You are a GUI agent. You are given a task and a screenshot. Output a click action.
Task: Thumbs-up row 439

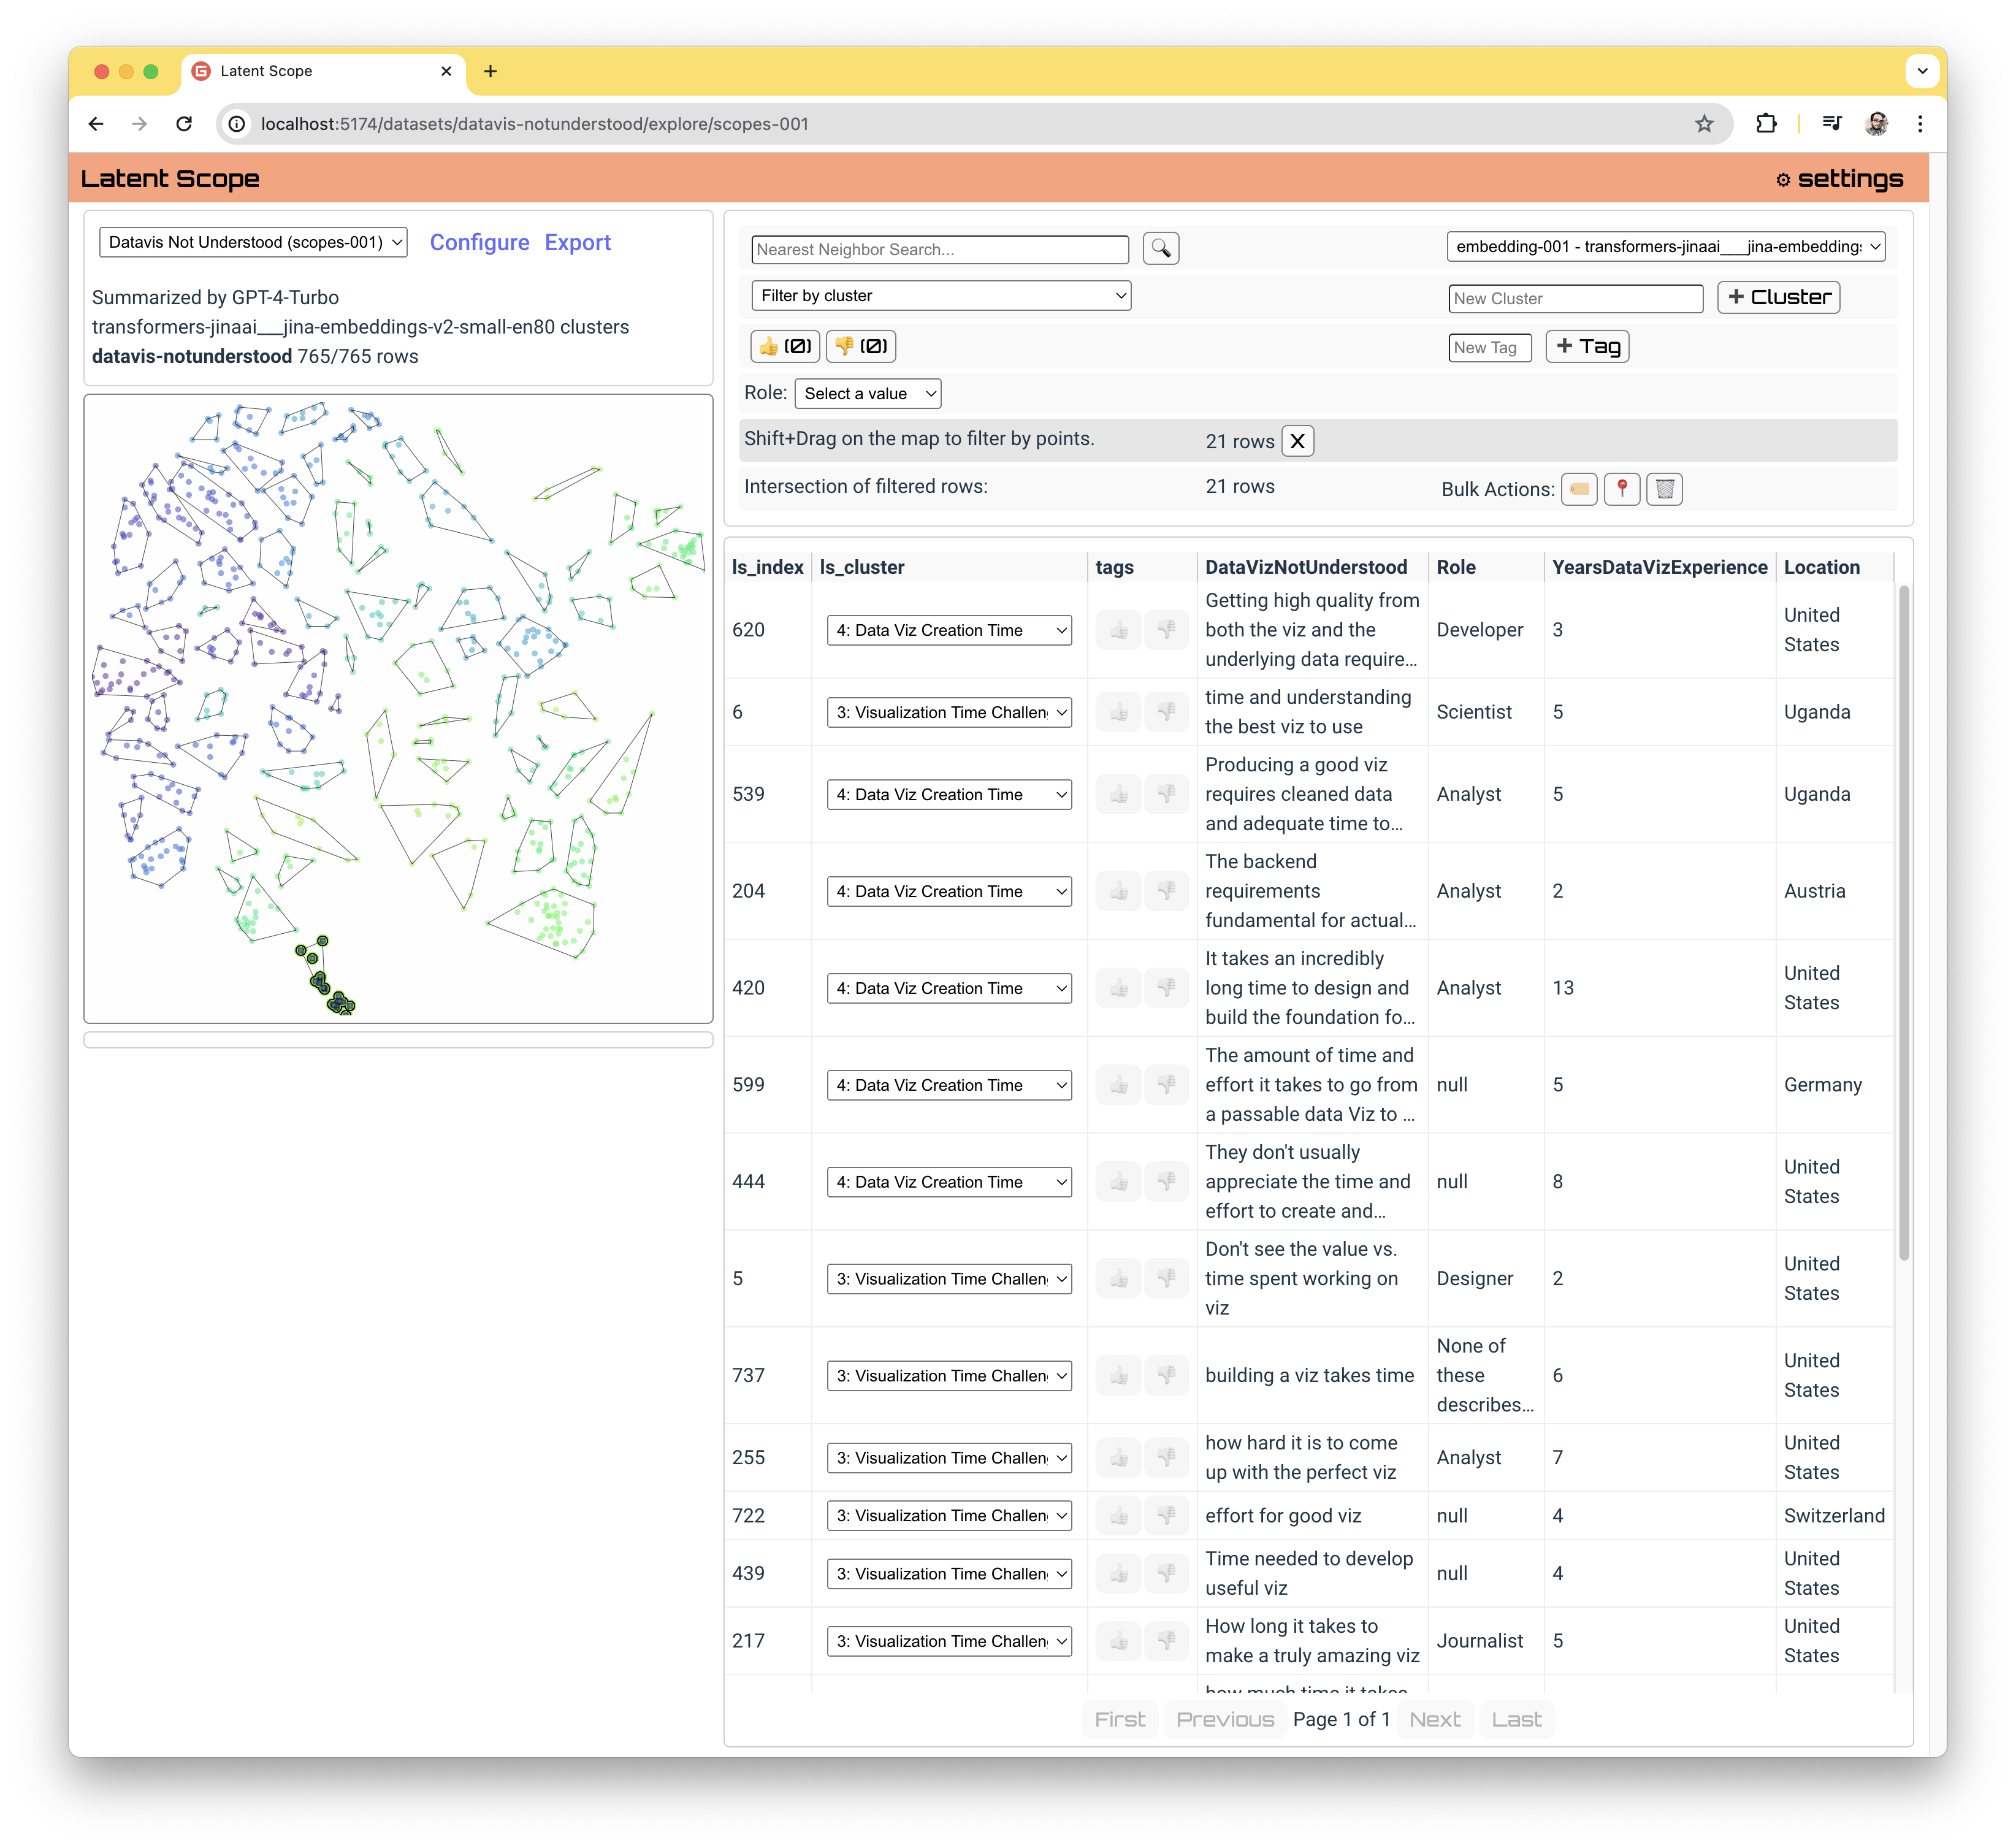point(1119,1574)
